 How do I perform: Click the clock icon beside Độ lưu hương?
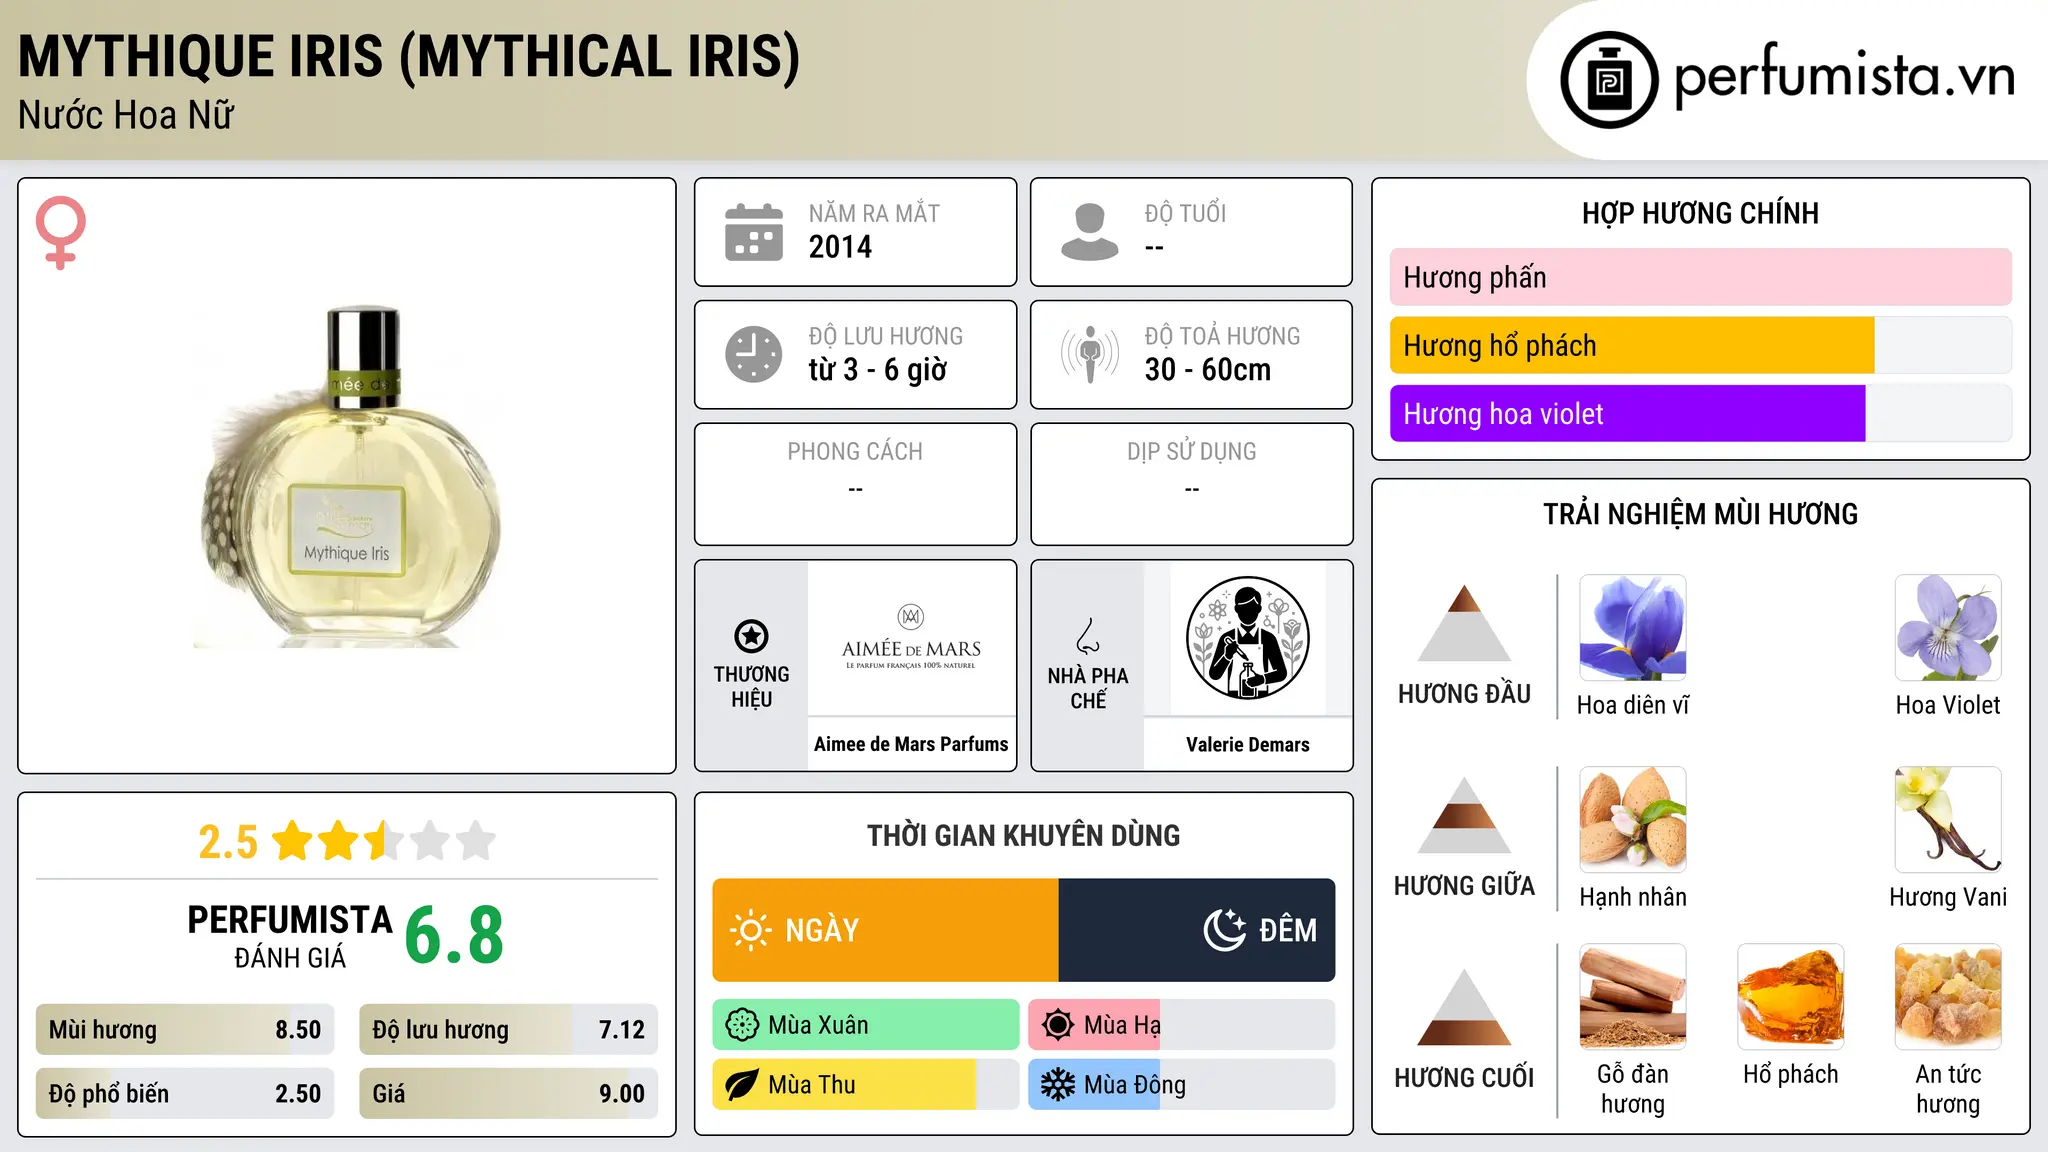pyautogui.click(x=754, y=354)
